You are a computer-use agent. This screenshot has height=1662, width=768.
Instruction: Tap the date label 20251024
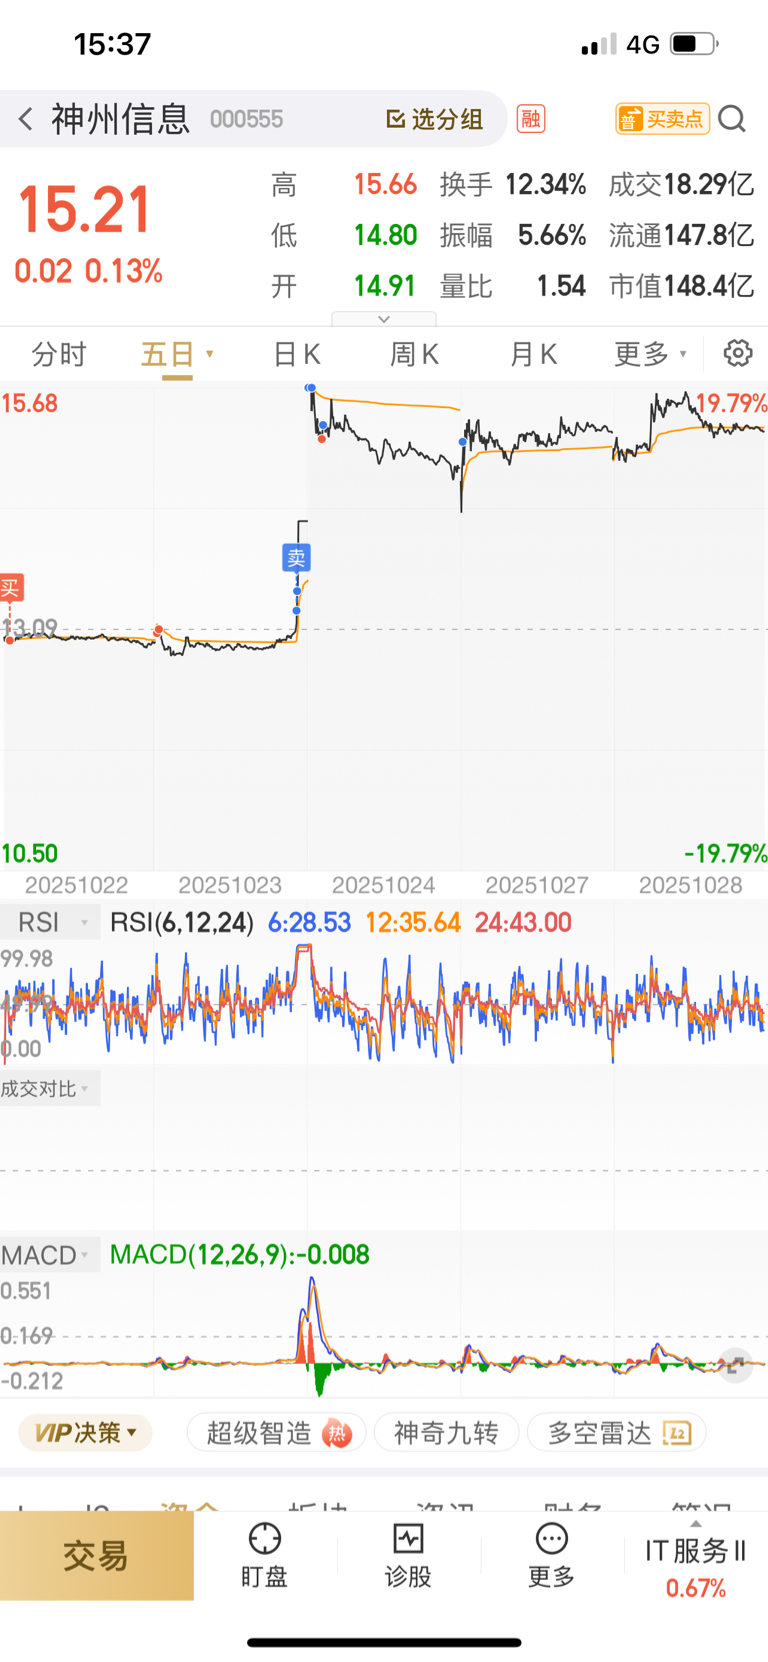tap(384, 885)
